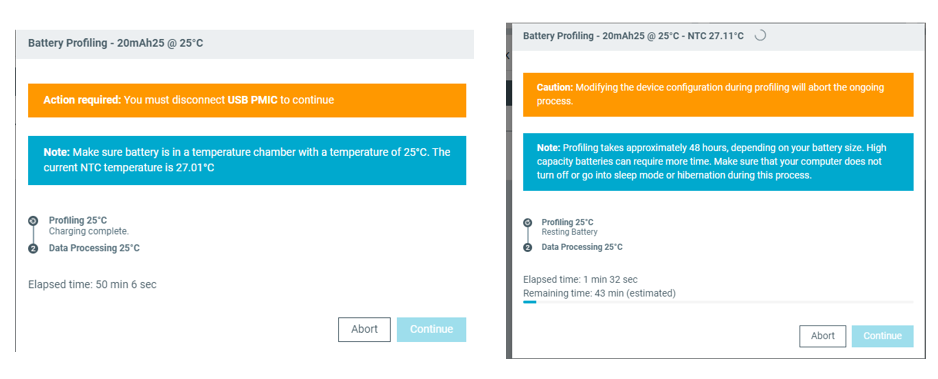
Task: Click step 1 circle icon in left dialog
Action: coord(34,221)
